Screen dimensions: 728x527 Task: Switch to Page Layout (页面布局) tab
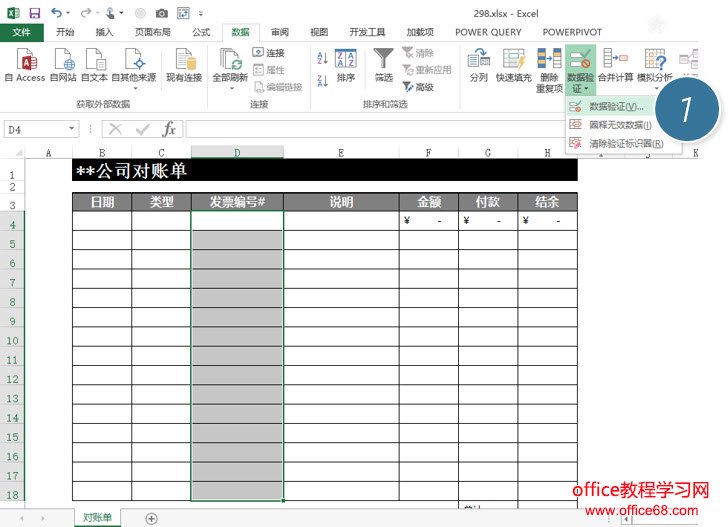[153, 32]
